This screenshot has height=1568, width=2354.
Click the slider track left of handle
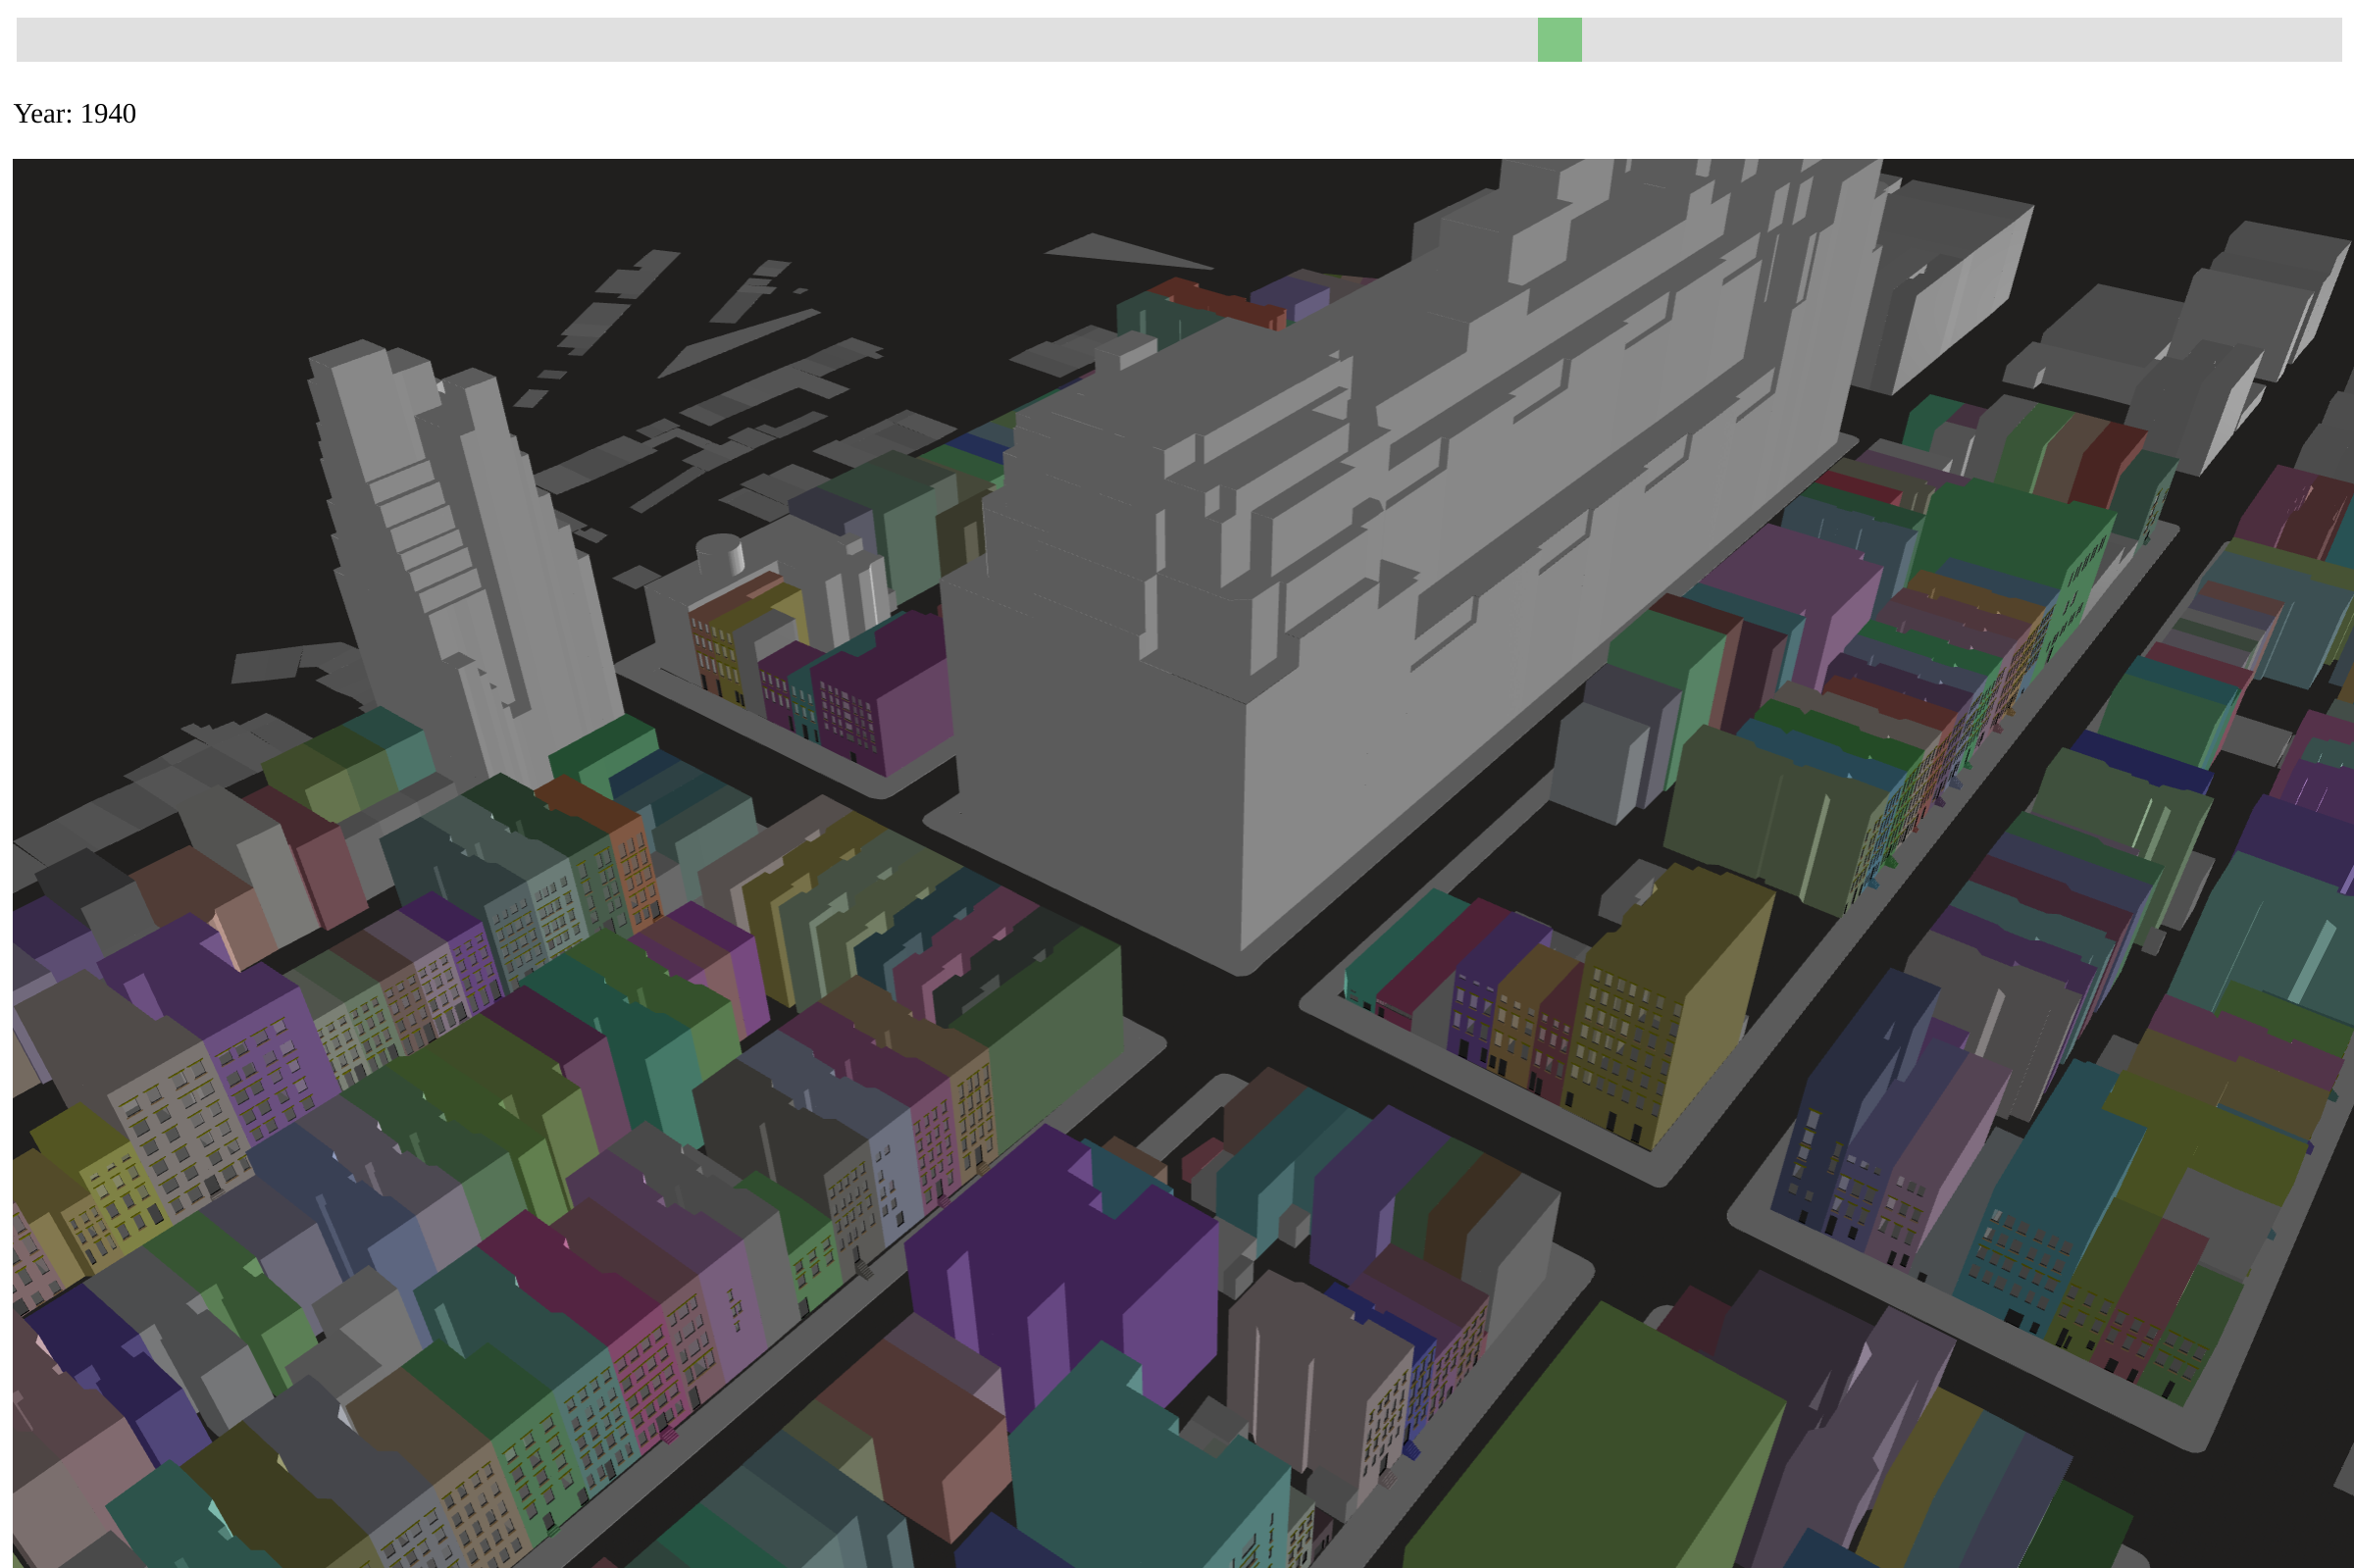coord(777,40)
